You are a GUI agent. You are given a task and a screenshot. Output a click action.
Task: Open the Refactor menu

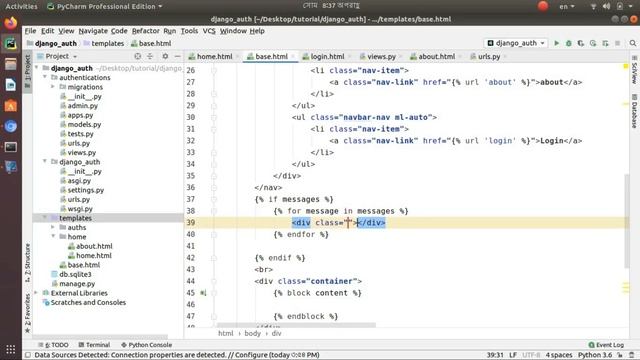click(x=145, y=31)
